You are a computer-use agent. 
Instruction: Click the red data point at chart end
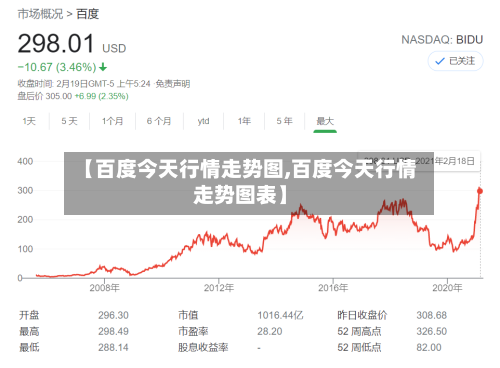coord(480,191)
